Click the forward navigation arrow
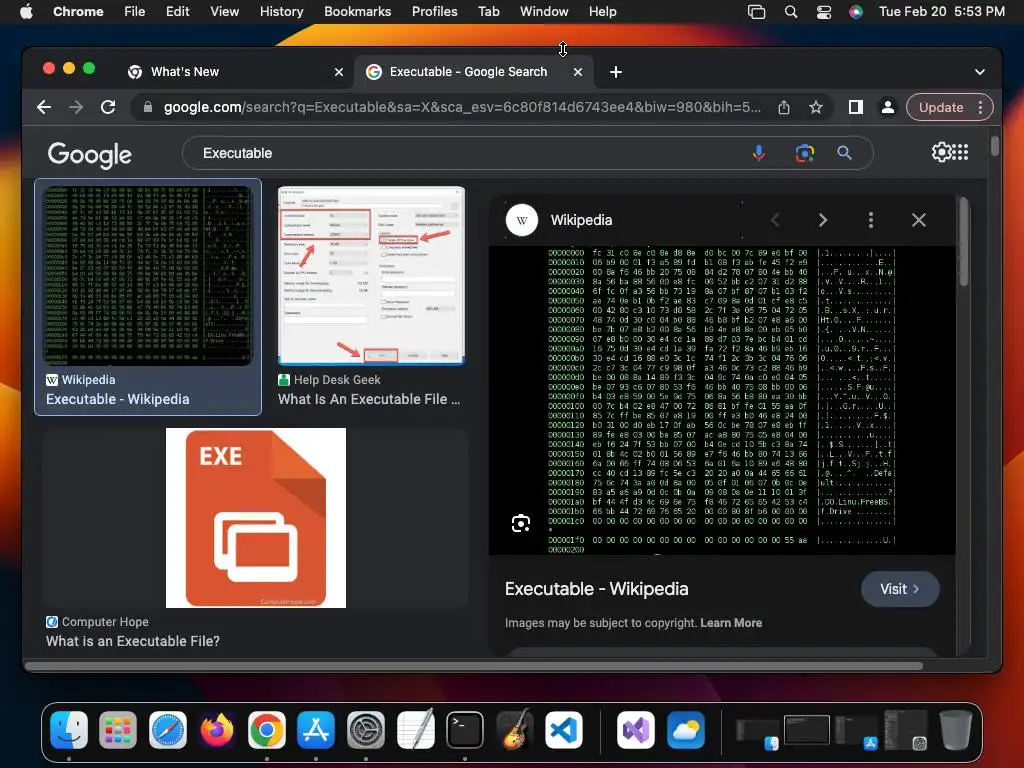 click(76, 107)
